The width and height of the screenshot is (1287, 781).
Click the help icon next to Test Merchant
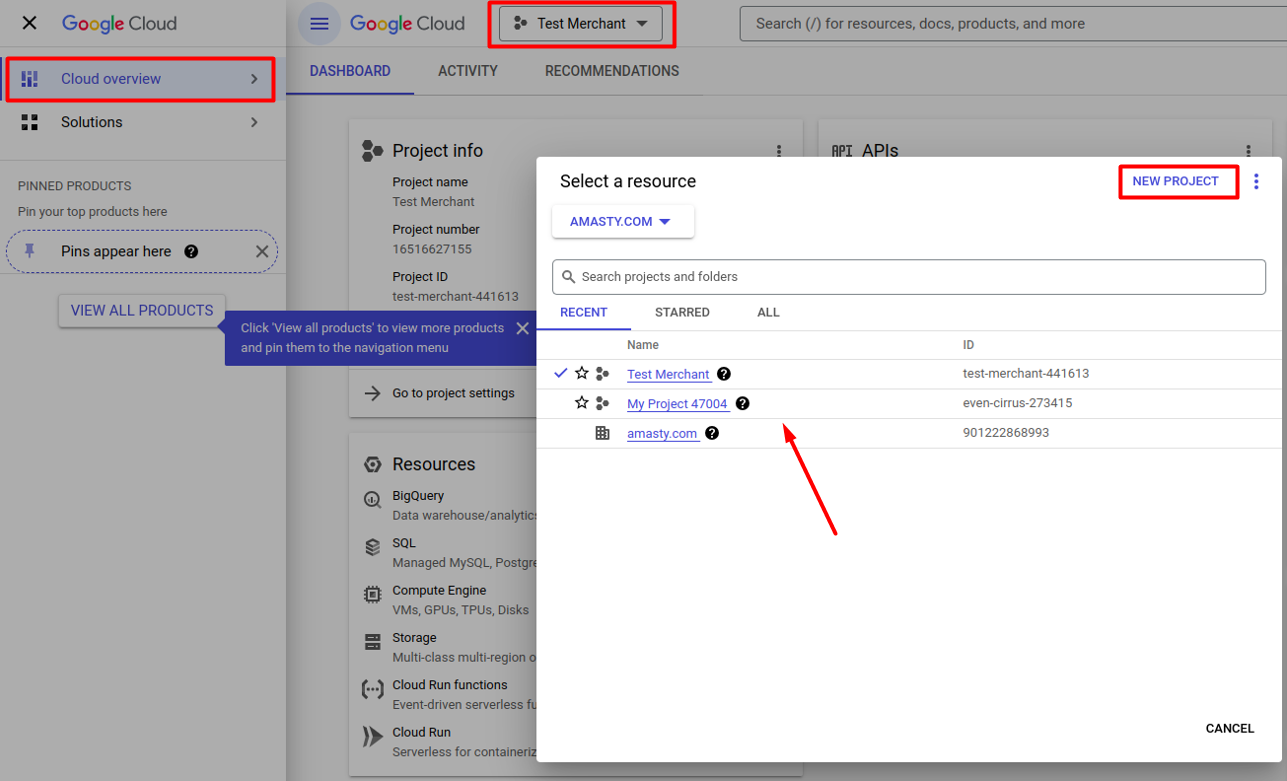[x=724, y=374]
